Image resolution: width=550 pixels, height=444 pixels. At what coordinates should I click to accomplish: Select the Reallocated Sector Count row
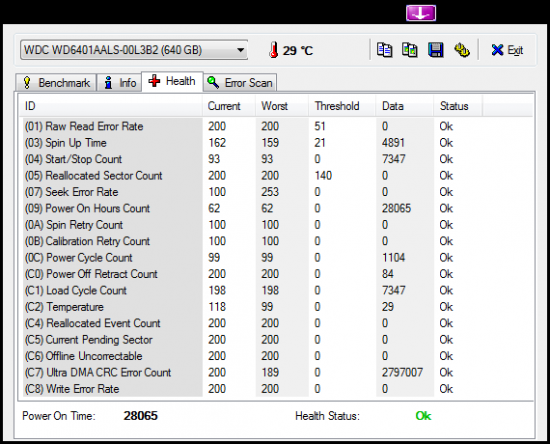277,175
